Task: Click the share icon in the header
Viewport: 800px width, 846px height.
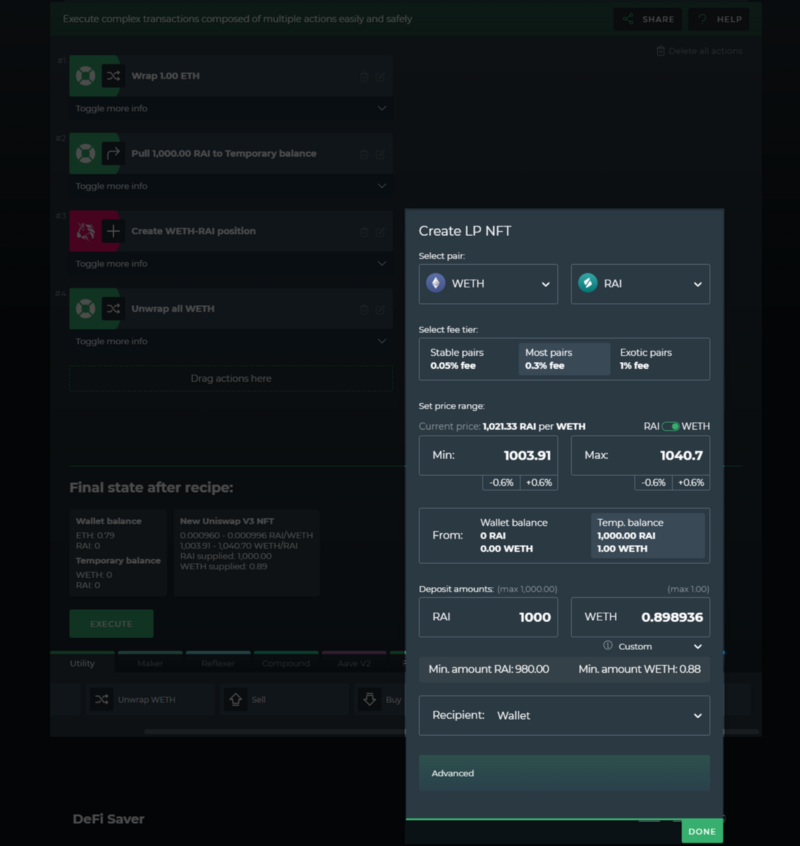Action: click(627, 19)
